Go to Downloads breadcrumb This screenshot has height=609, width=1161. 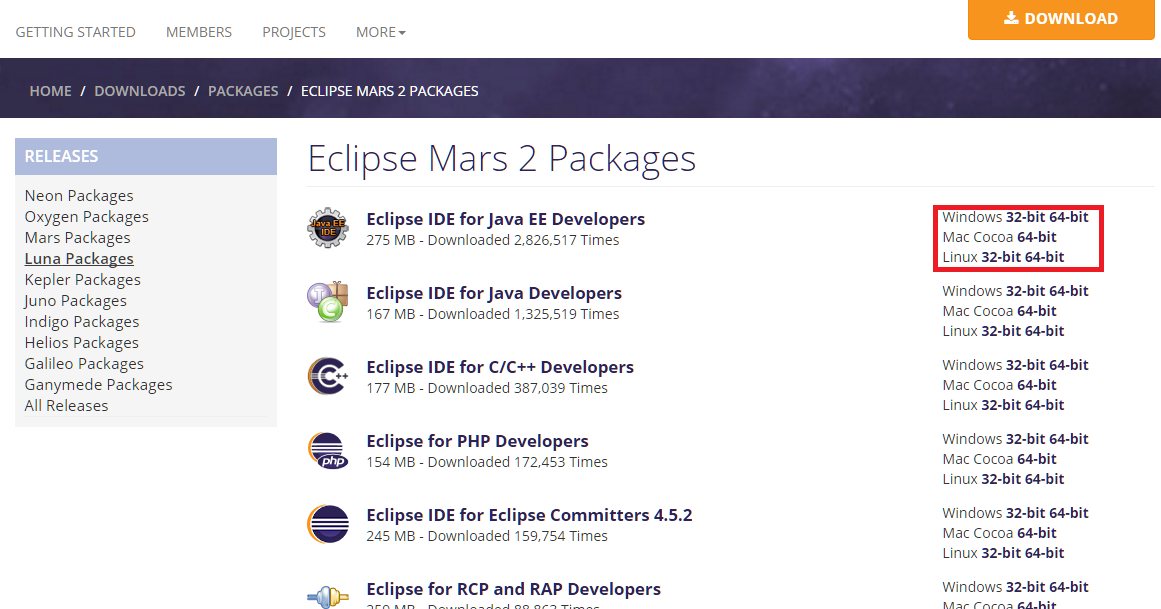tap(140, 91)
